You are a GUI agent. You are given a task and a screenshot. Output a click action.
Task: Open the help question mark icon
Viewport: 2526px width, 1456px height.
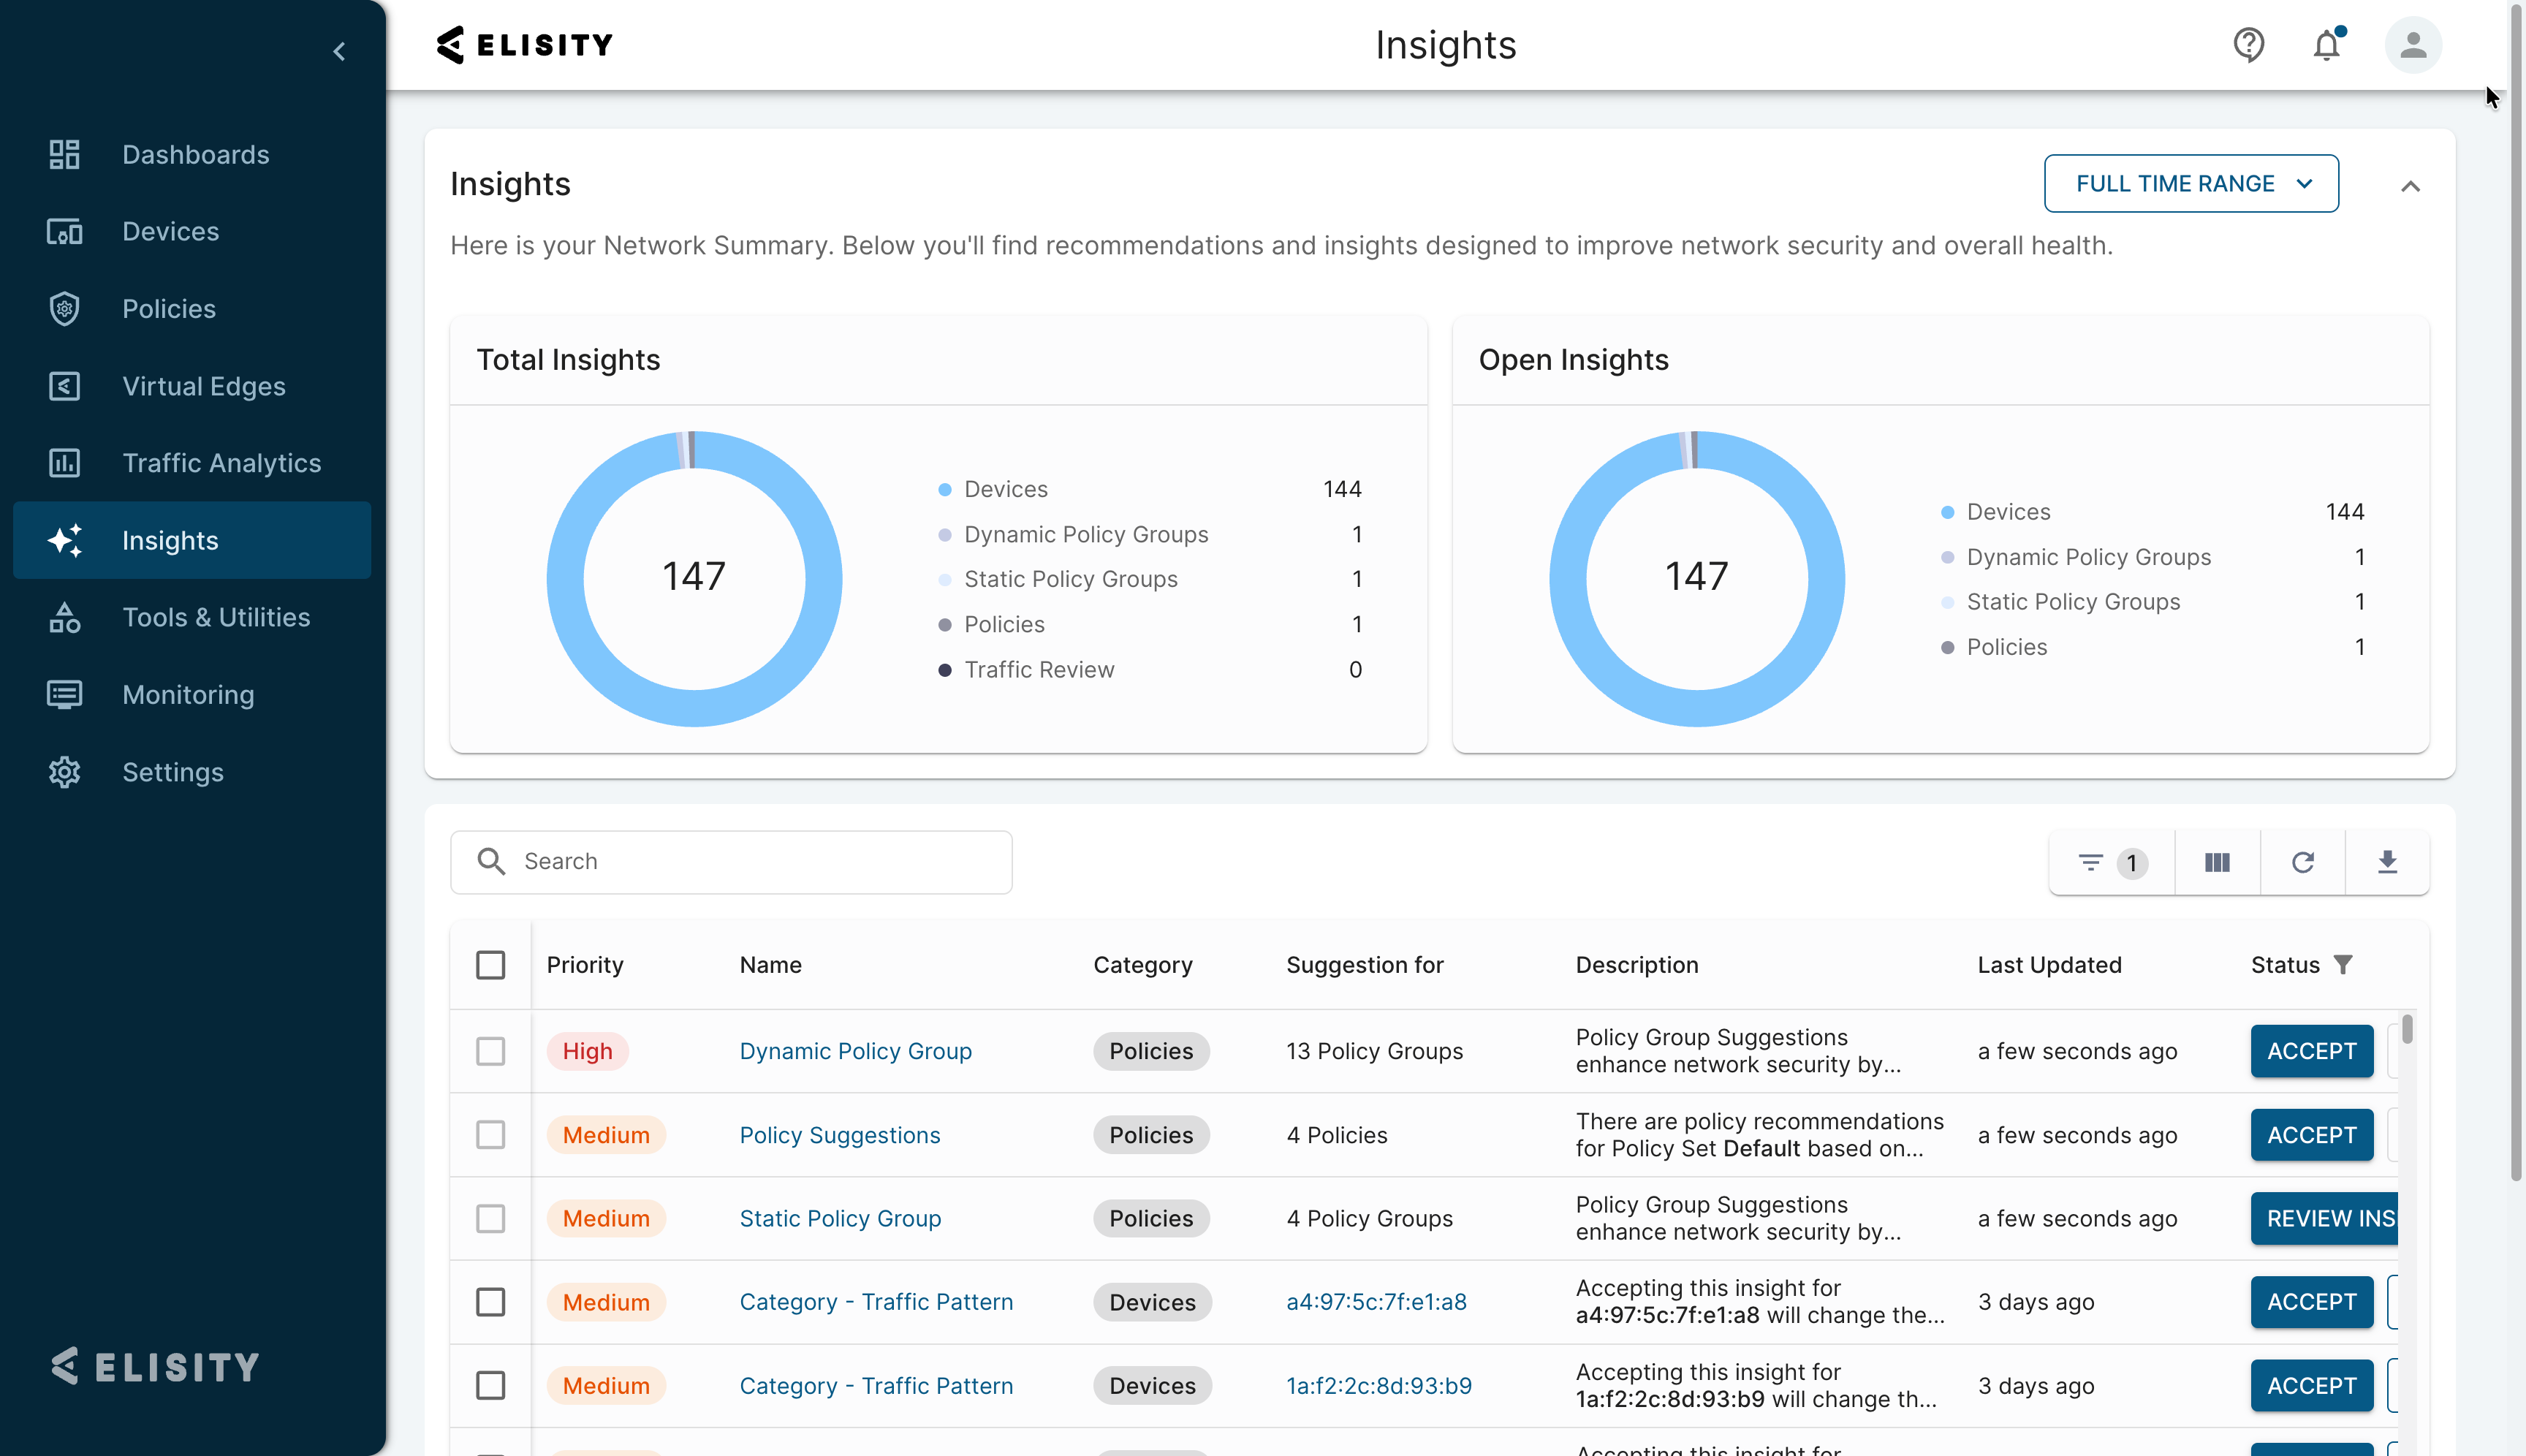point(2249,45)
